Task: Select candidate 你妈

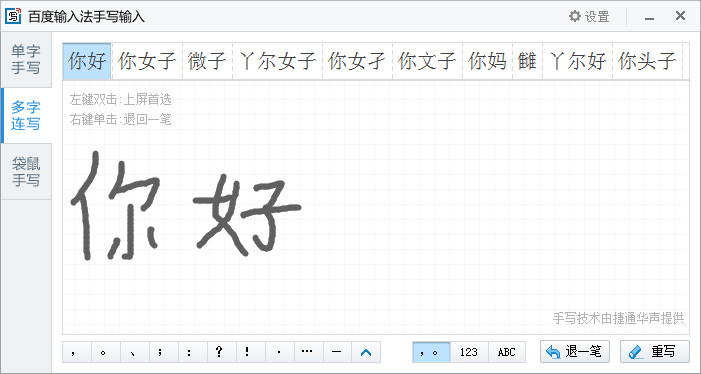Action: (487, 61)
